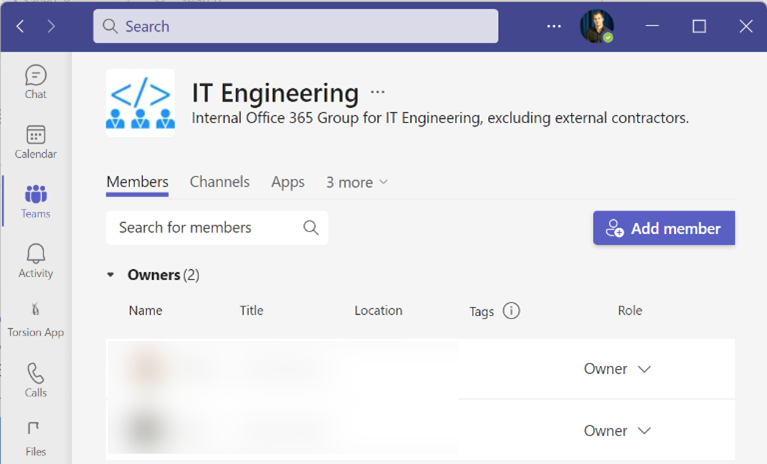Open first owner's Role dropdown

pos(617,369)
